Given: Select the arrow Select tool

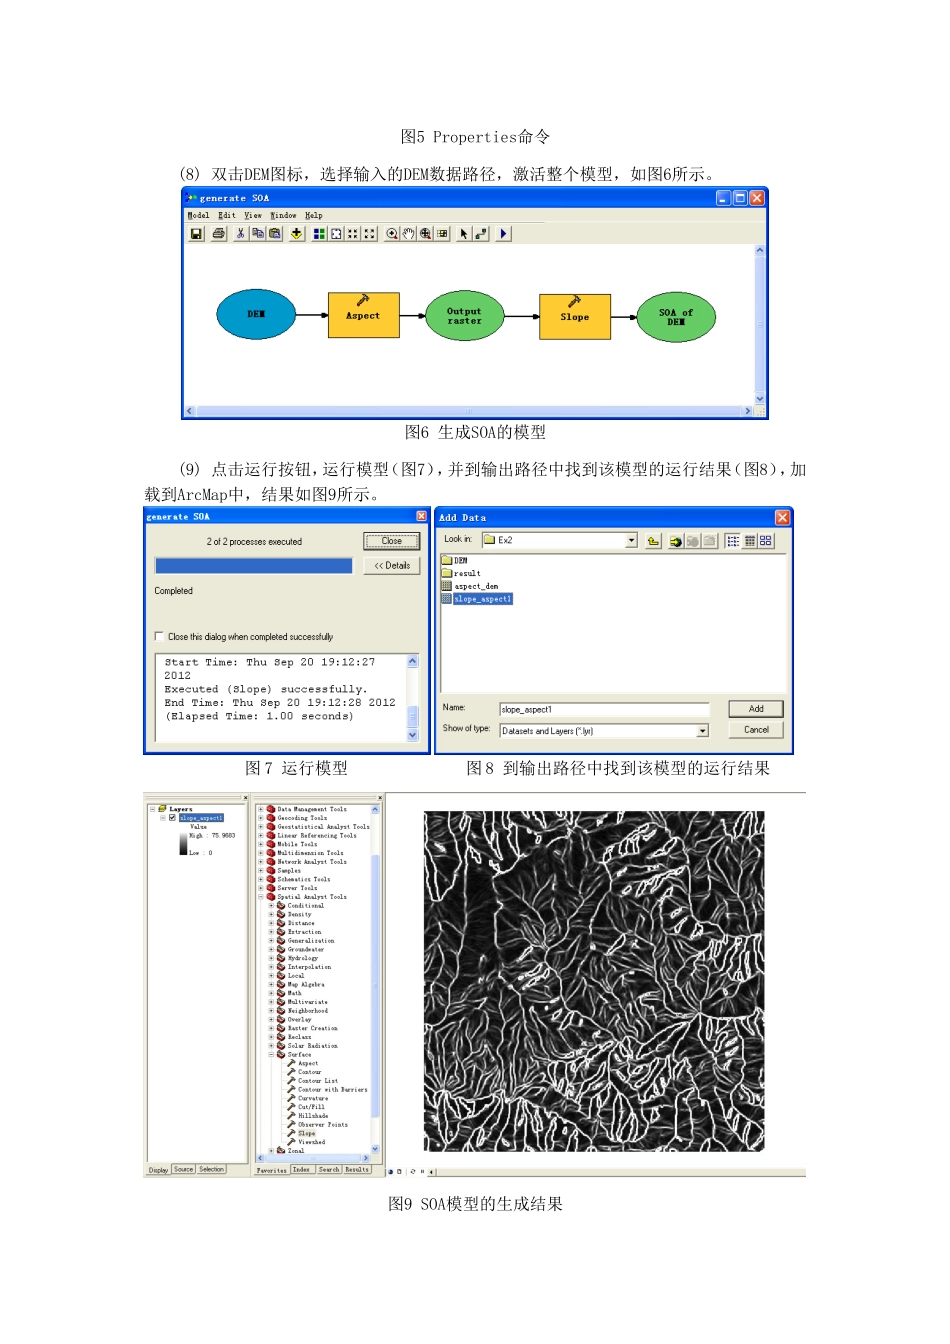Looking at the screenshot, I should (x=464, y=234).
